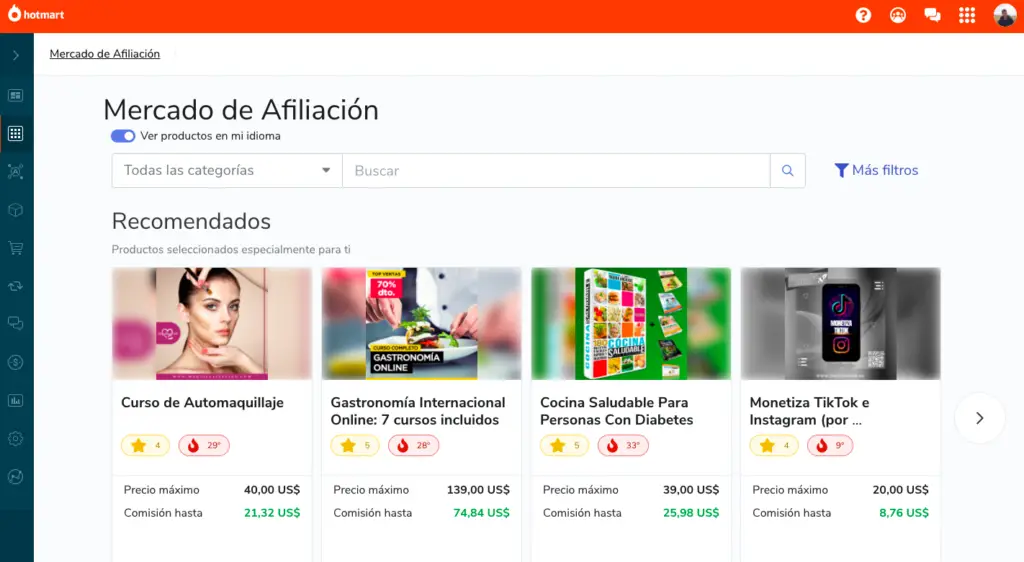Open the apps grid icon in header
The image size is (1024, 562).
pos(967,15)
